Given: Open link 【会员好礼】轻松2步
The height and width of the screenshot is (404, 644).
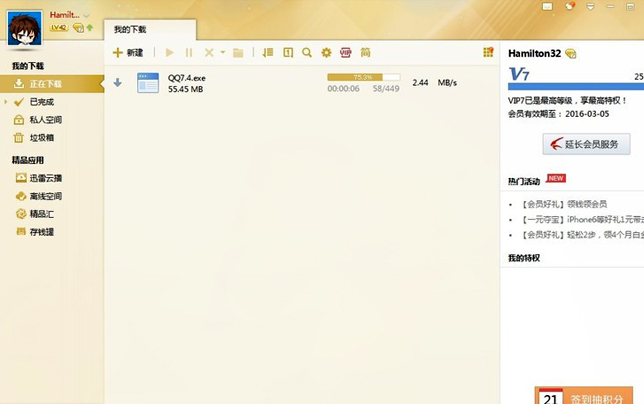Looking at the screenshot, I should (582, 235).
